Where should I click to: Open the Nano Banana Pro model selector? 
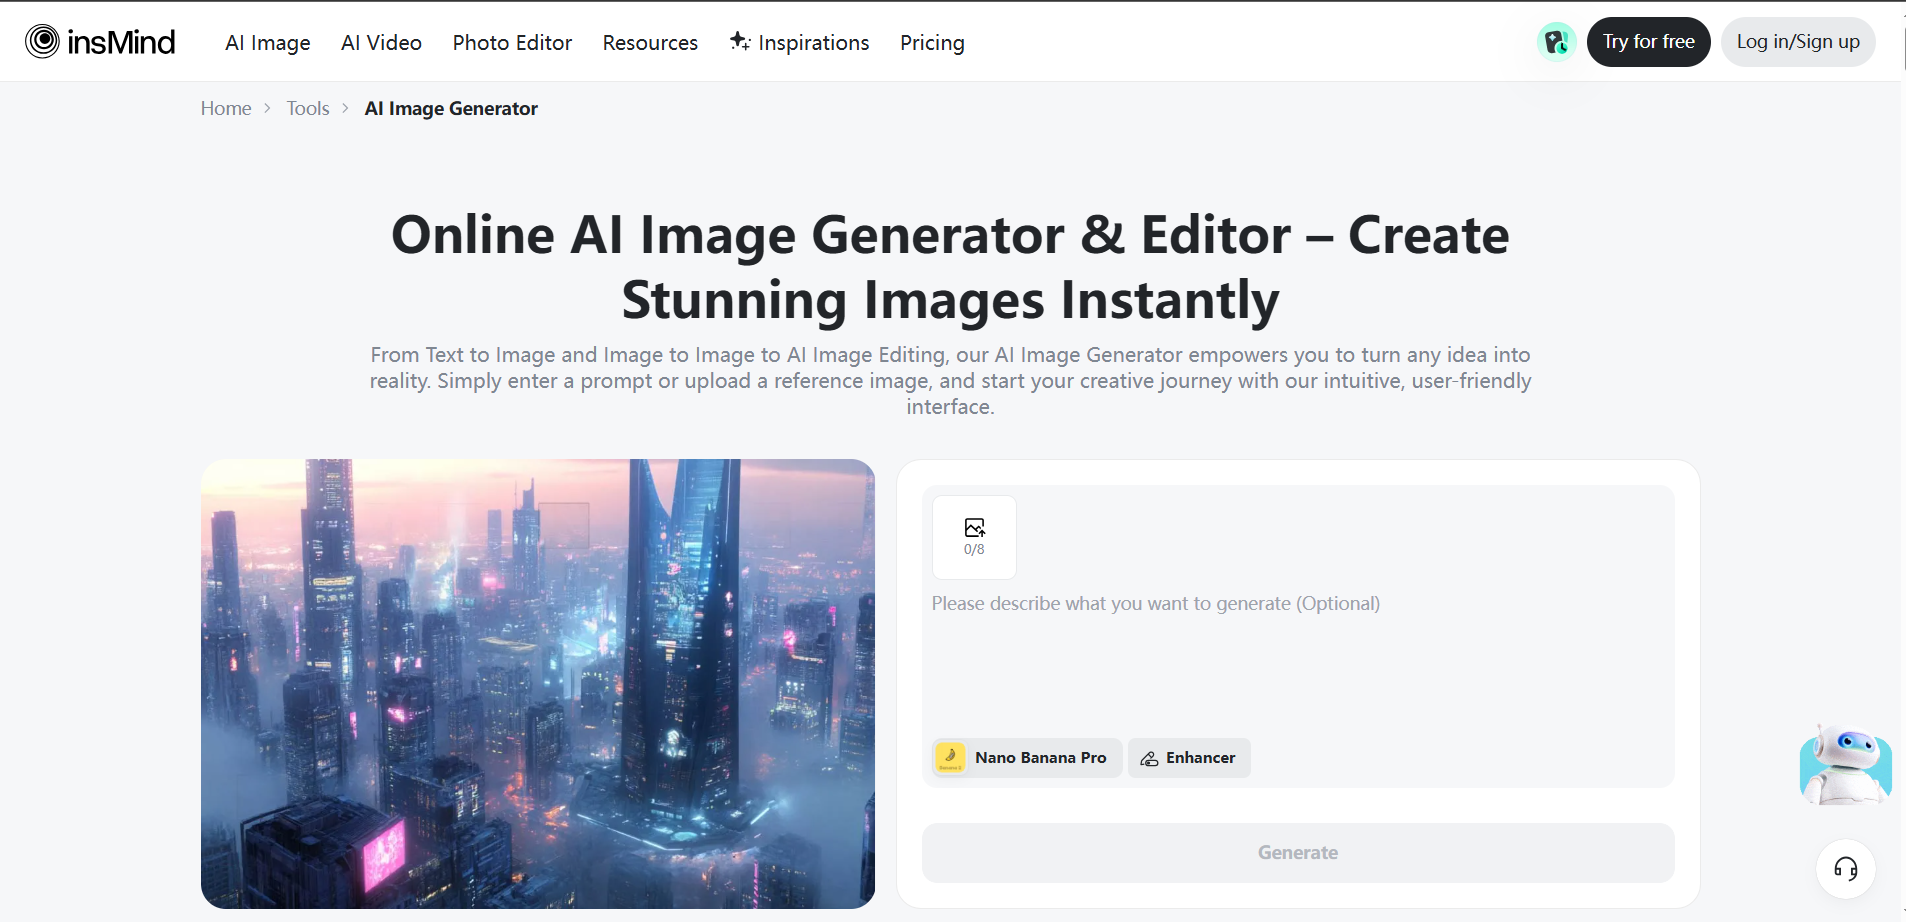point(1024,757)
